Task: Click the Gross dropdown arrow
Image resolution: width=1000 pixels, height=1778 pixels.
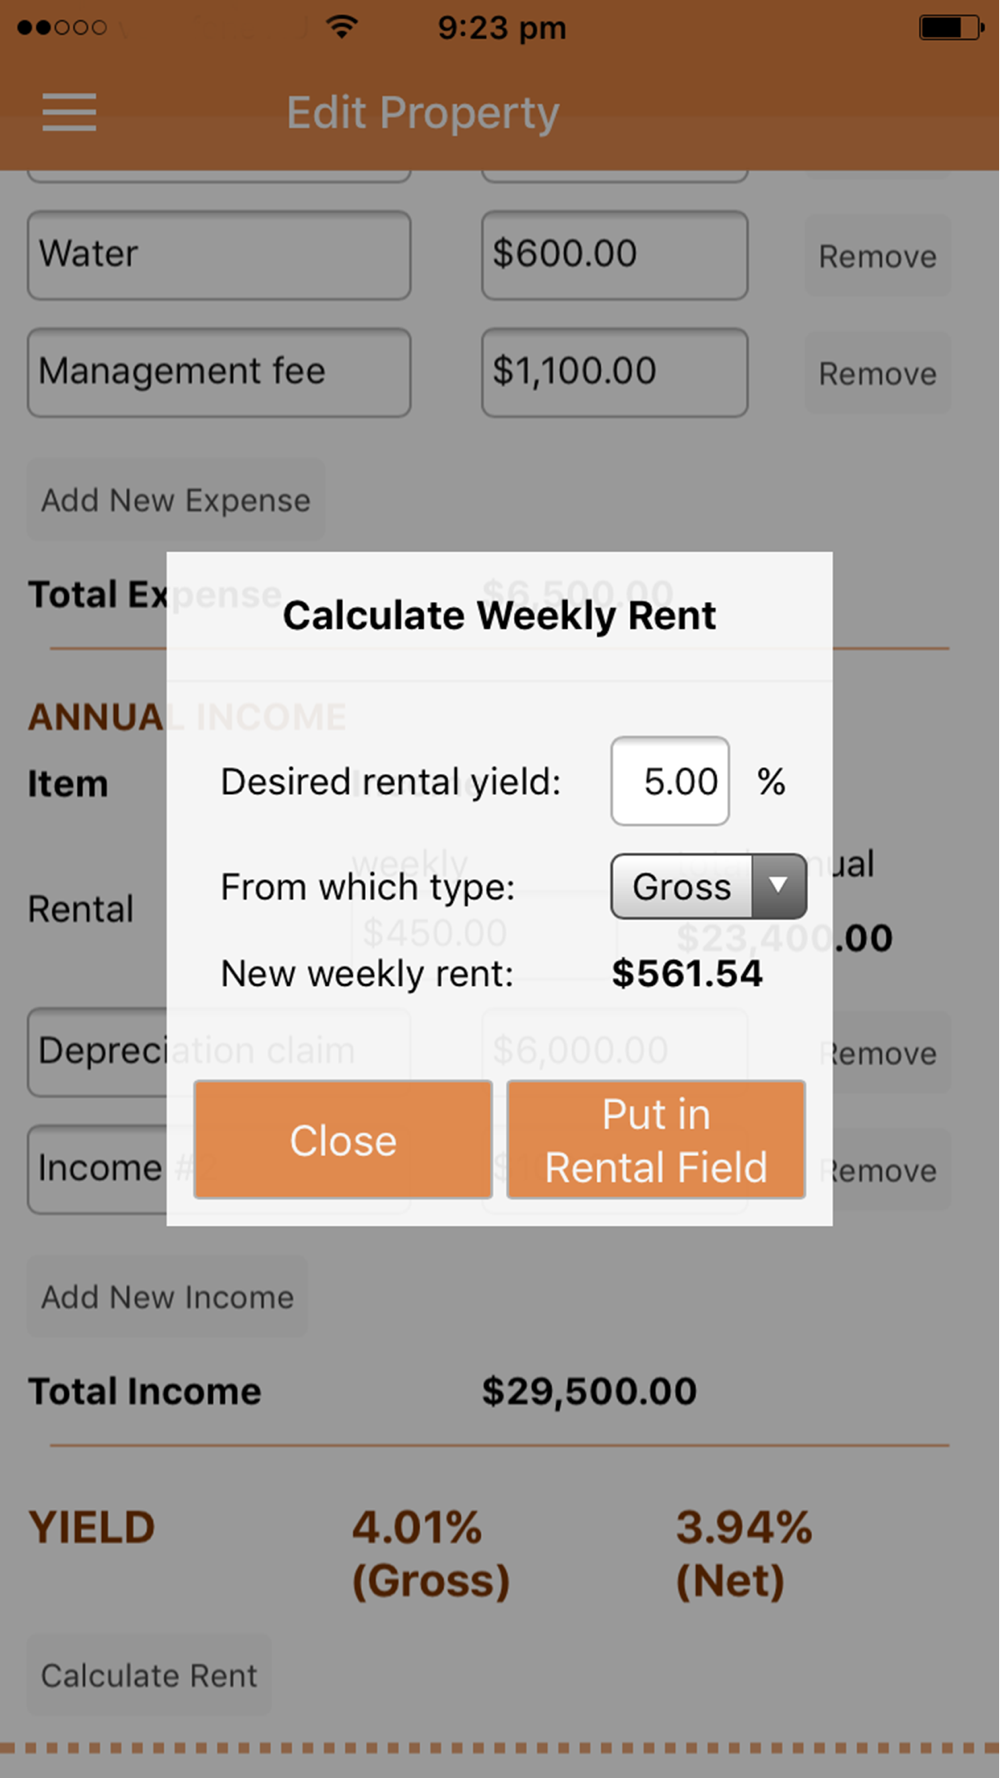Action: point(778,886)
